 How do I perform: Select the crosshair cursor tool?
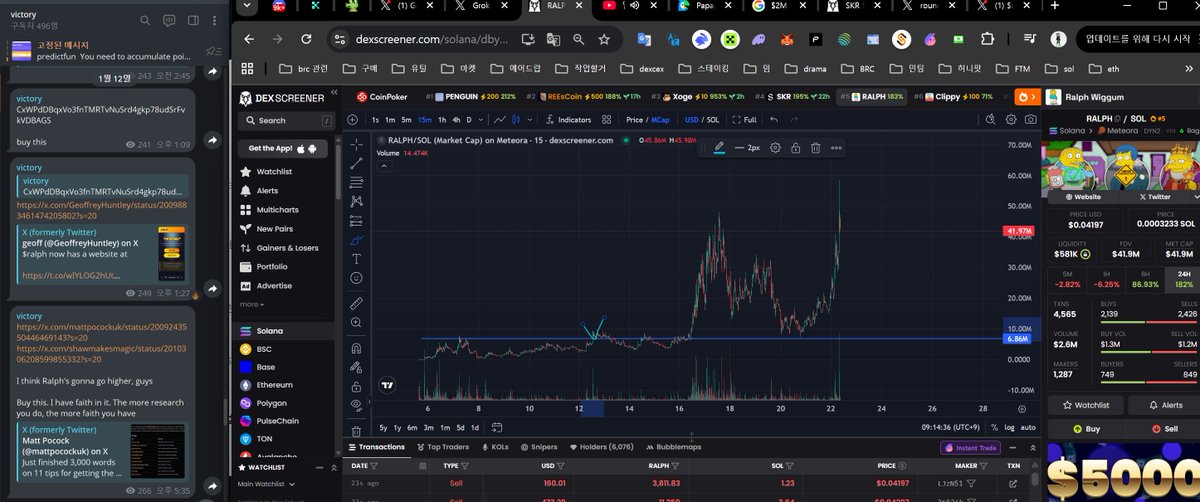pyautogui.click(x=357, y=144)
